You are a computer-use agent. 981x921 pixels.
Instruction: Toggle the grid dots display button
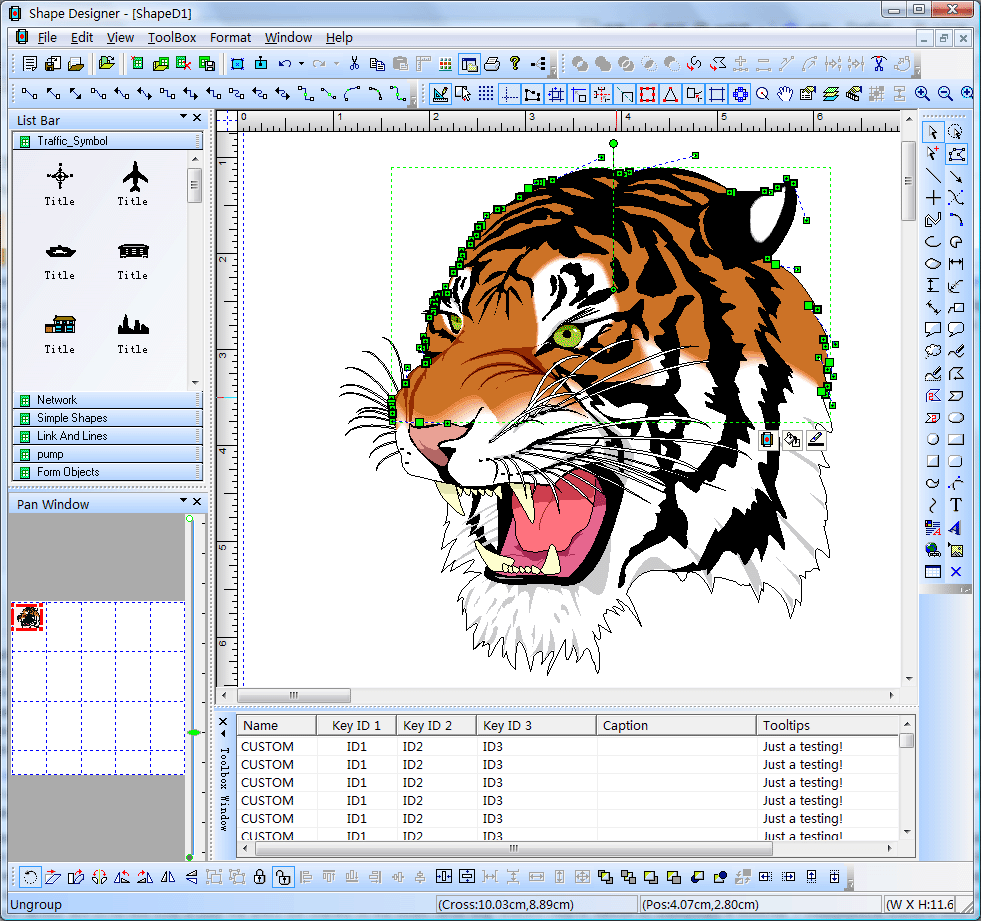tap(486, 94)
